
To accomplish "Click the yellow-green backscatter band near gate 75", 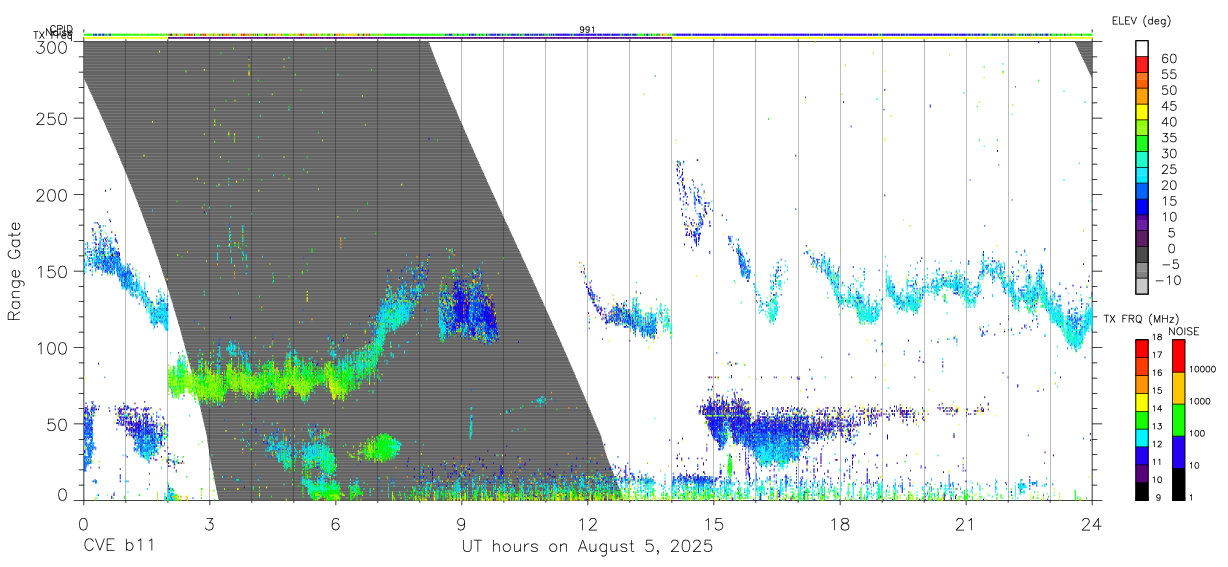I will point(268,380).
